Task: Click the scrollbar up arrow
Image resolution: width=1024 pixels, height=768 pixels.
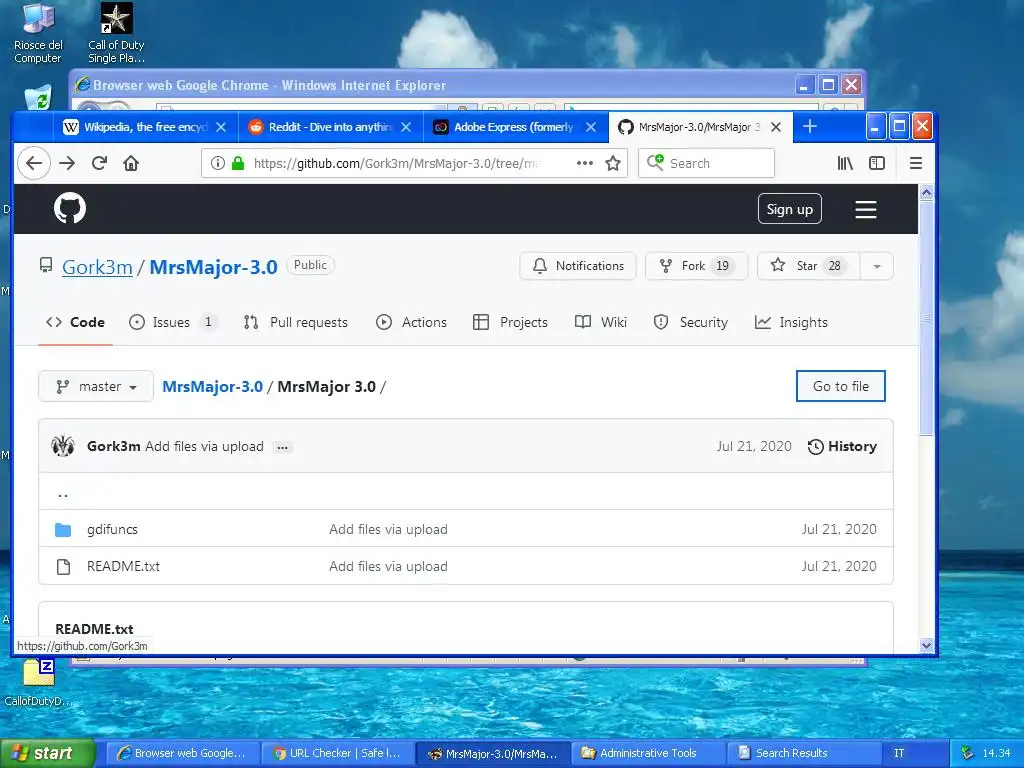Action: pos(926,193)
